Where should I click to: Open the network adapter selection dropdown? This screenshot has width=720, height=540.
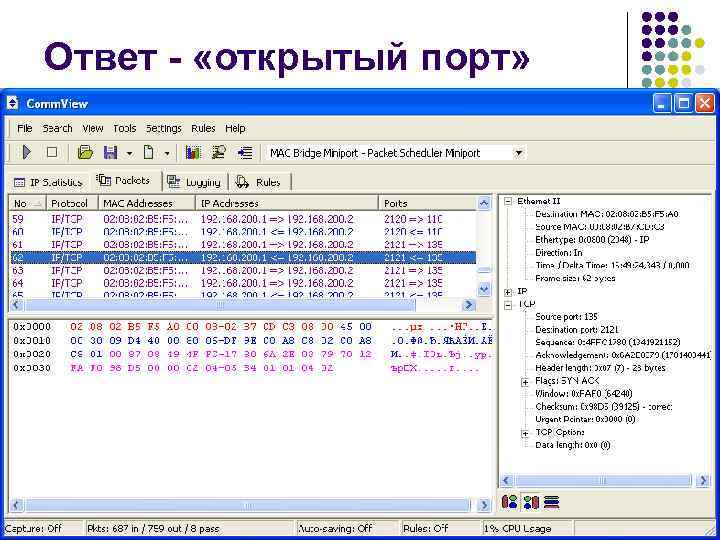[x=519, y=153]
